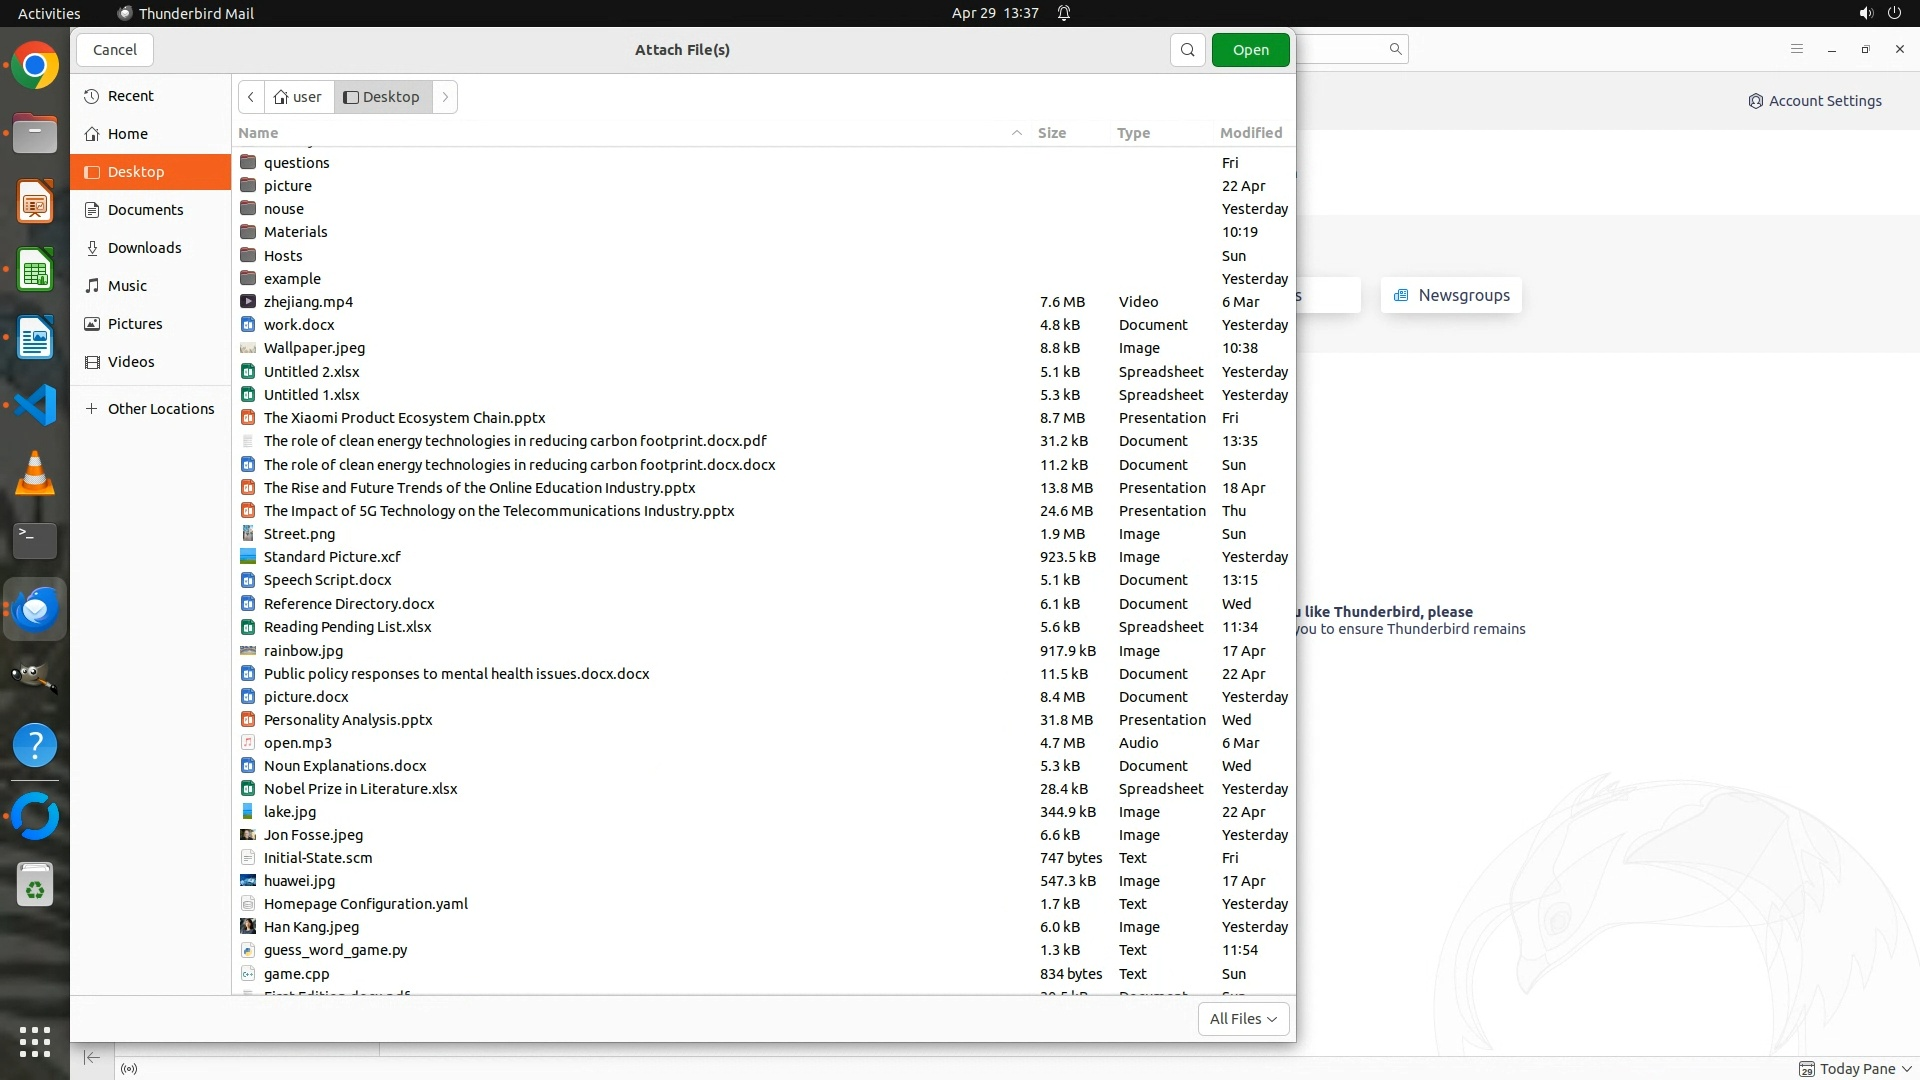1920x1080 pixels.
Task: Open Account Settings gear link
Action: (1814, 101)
